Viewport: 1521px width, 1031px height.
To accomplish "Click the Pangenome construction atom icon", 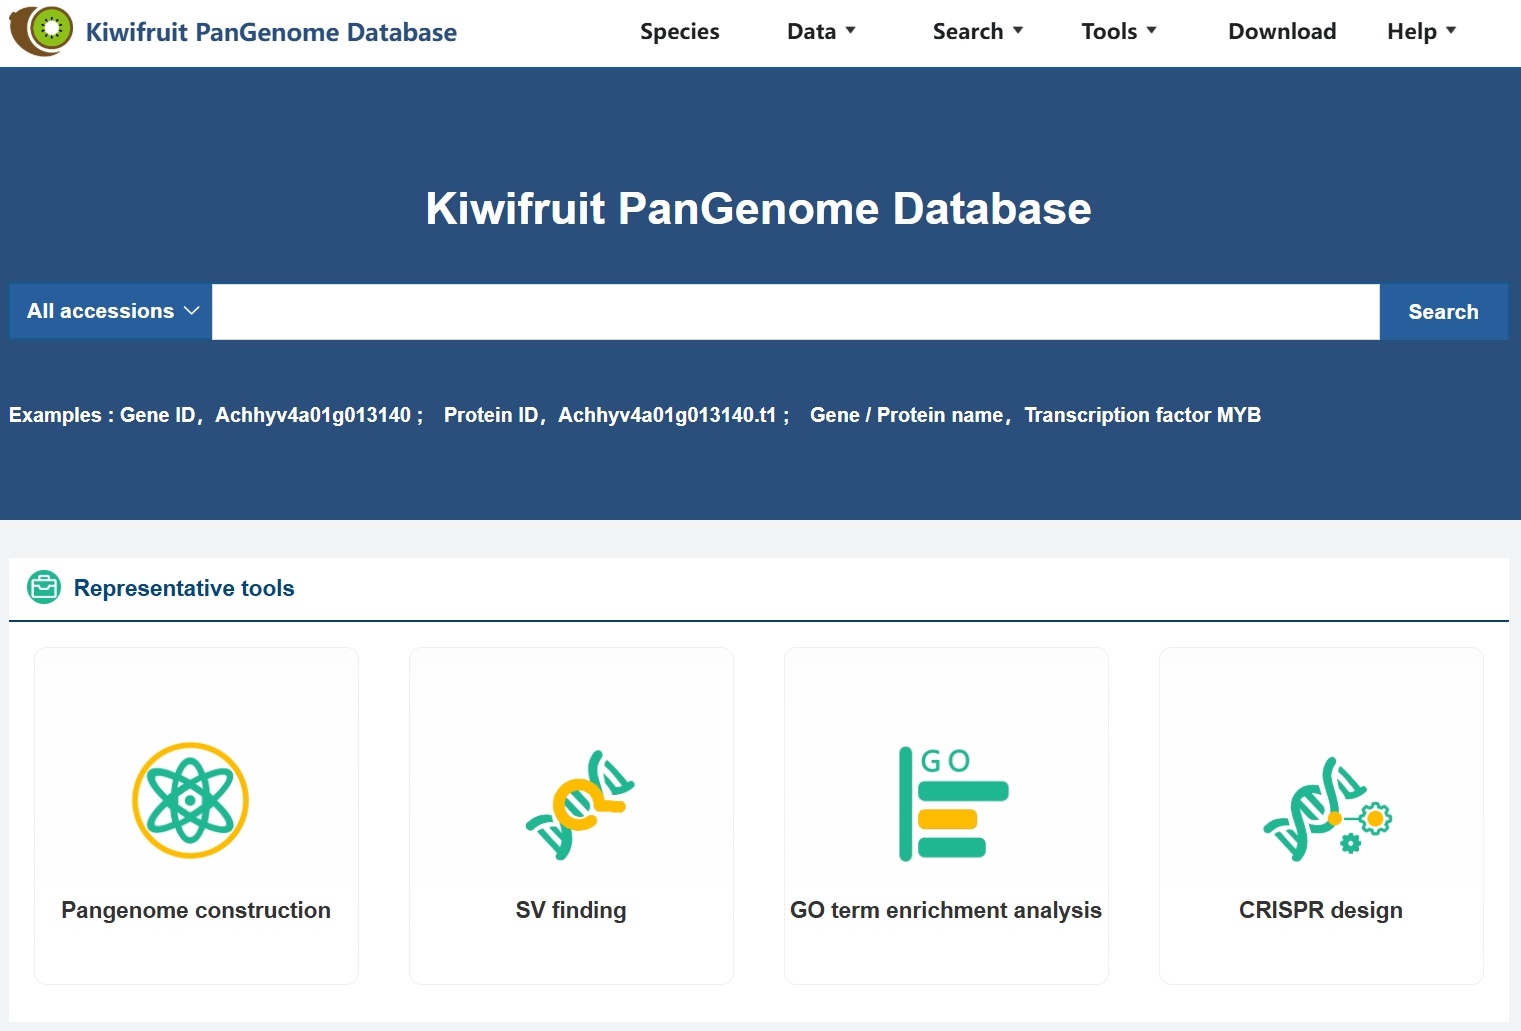I will click(190, 800).
